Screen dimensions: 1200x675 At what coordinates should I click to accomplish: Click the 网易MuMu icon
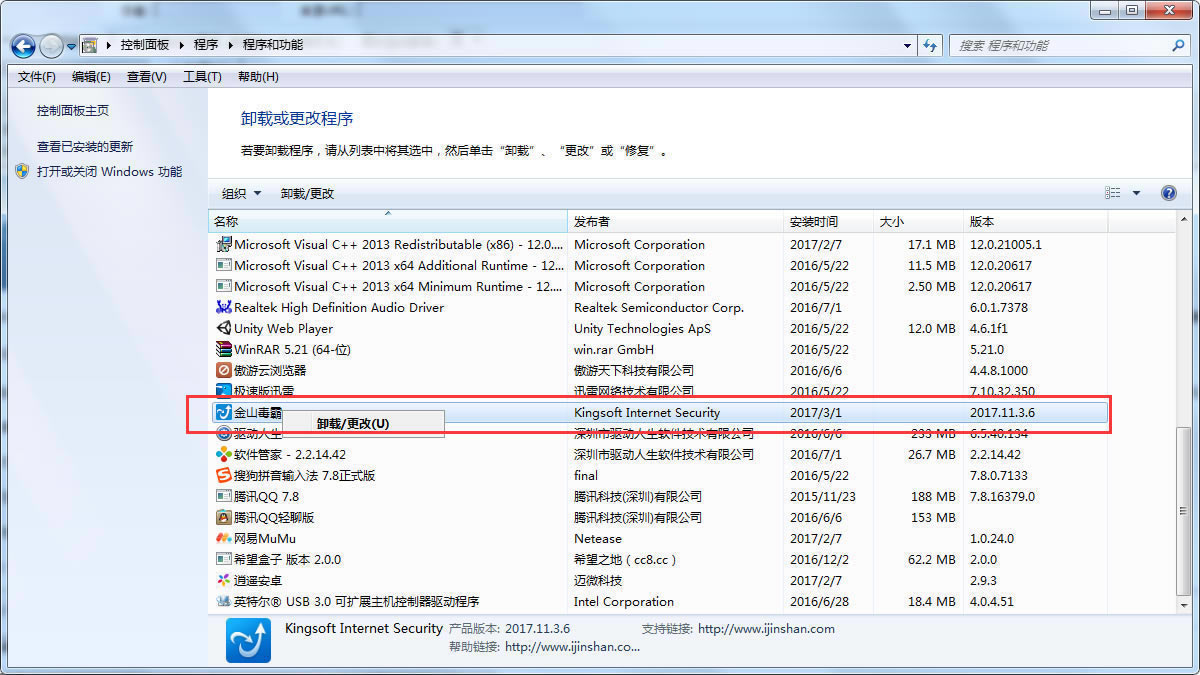coord(224,539)
